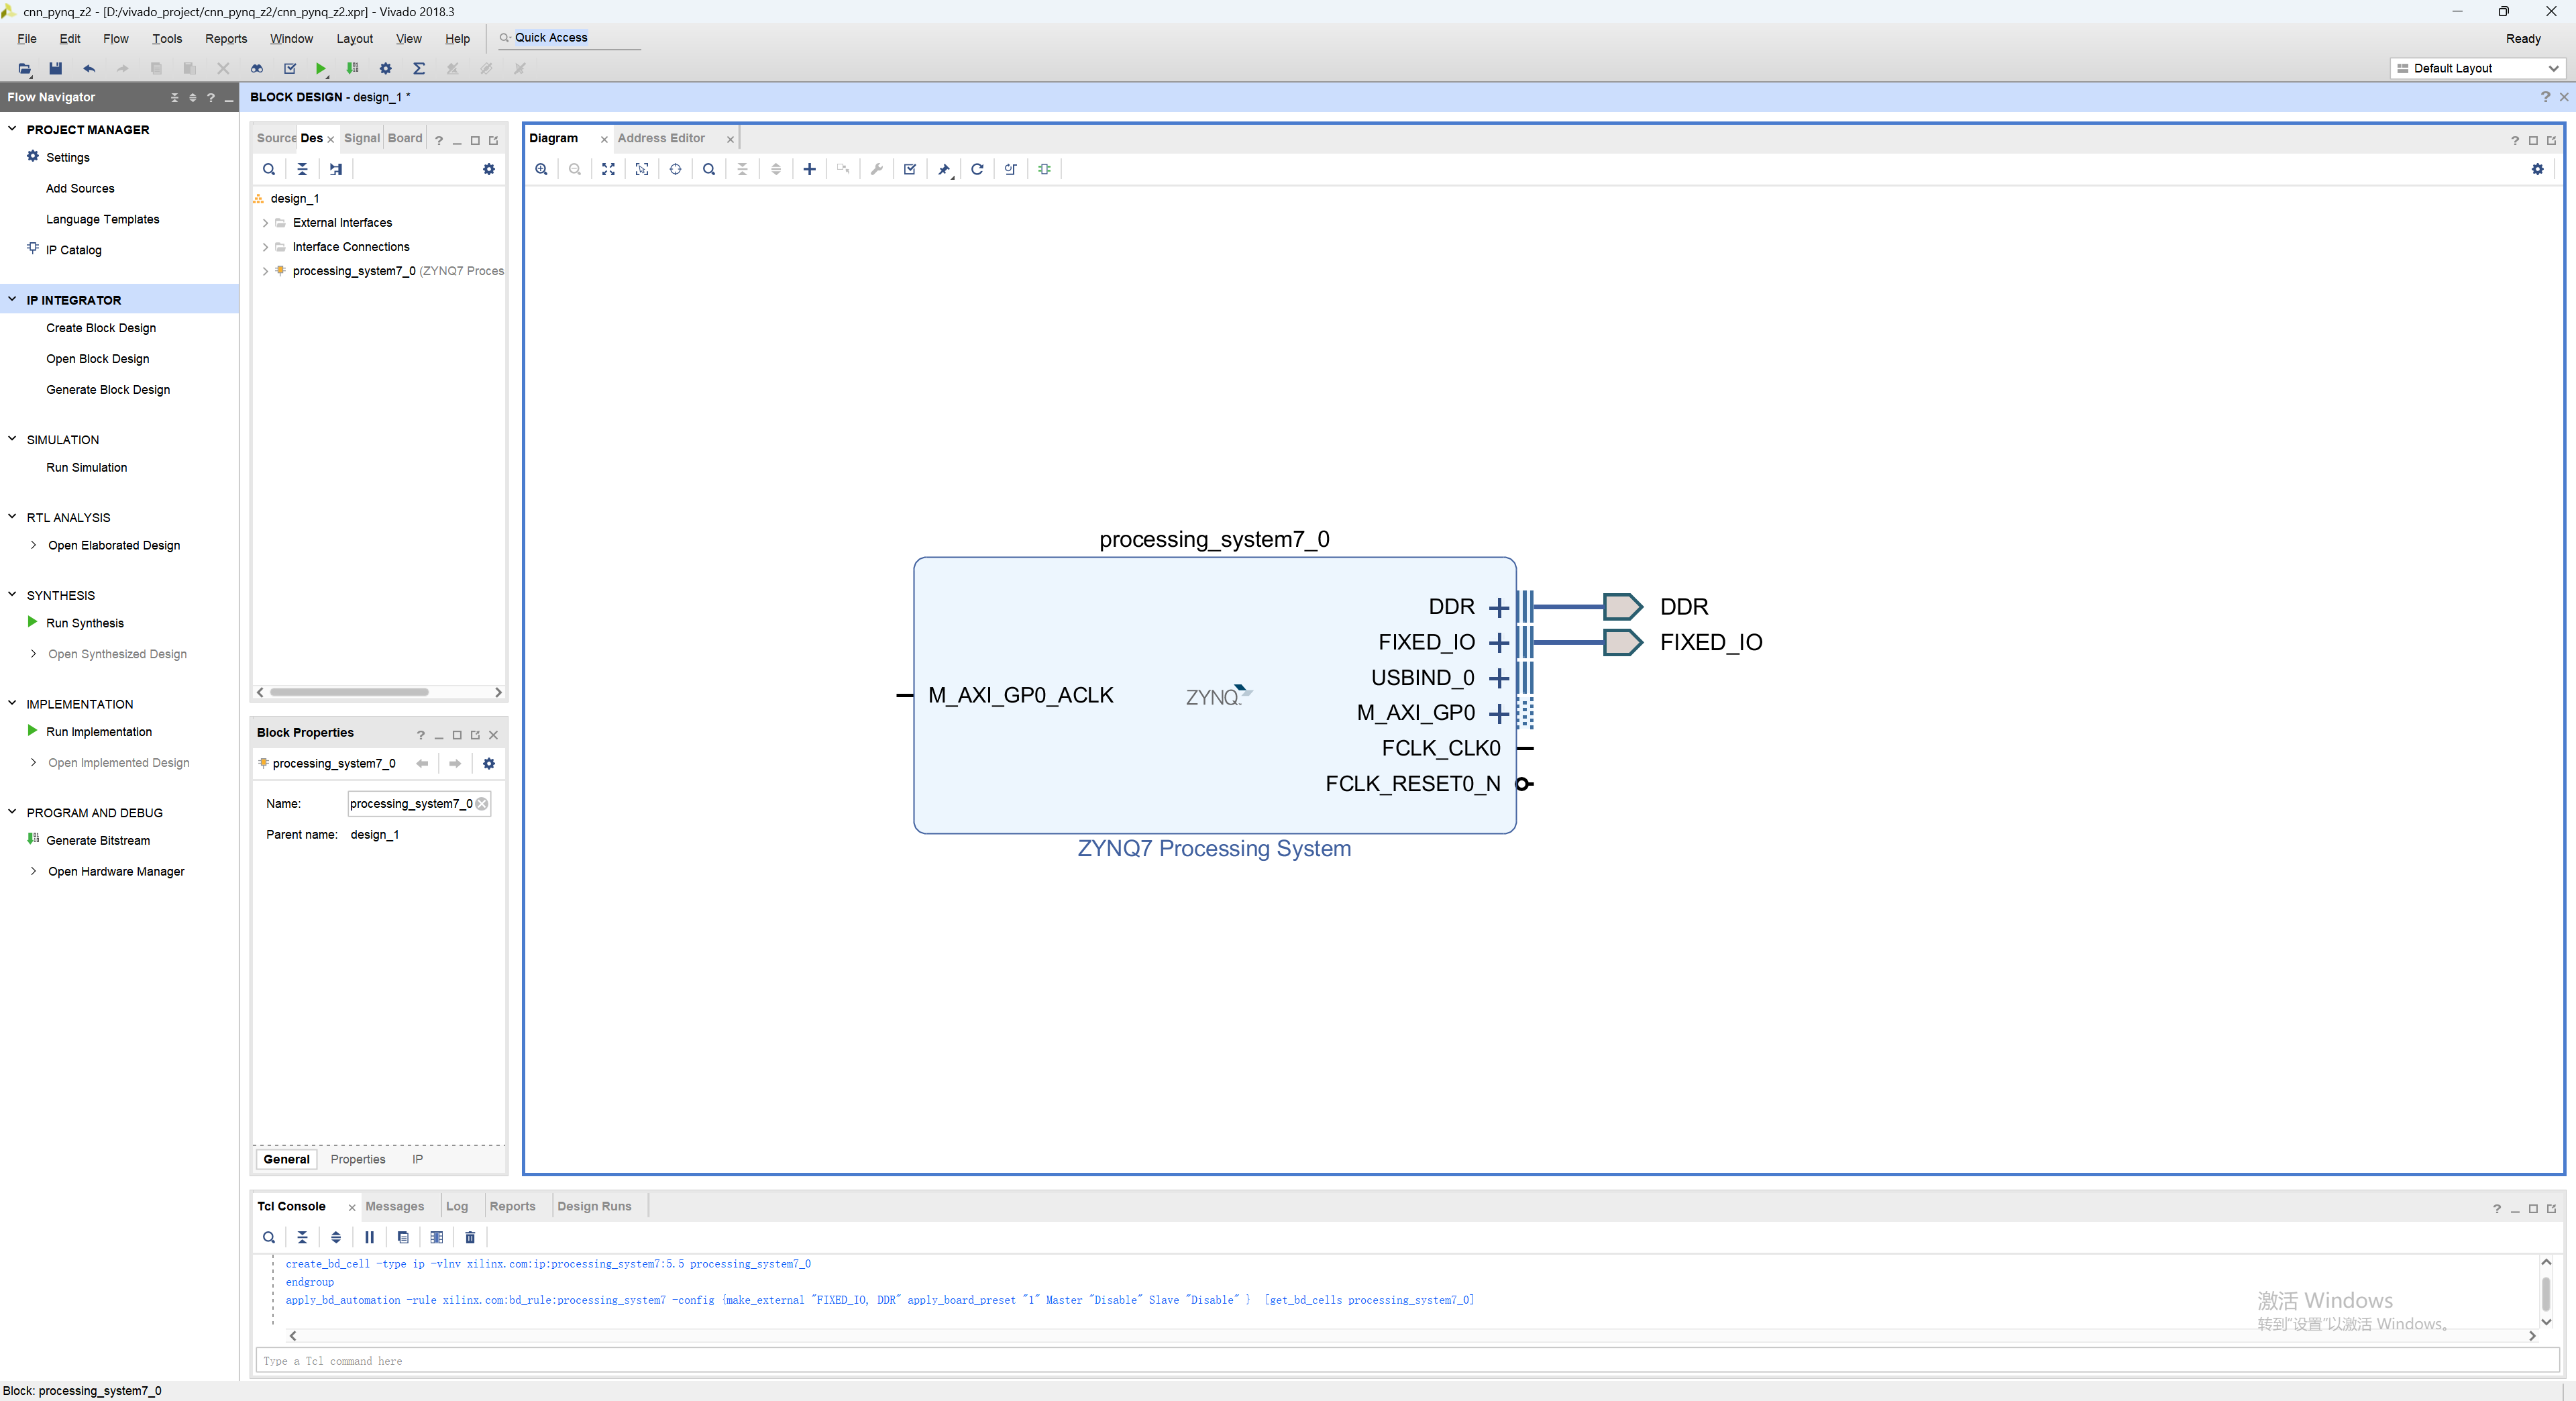2576x1401 pixels.
Task: Click the Save icon in main toolbar
Action: (56, 68)
